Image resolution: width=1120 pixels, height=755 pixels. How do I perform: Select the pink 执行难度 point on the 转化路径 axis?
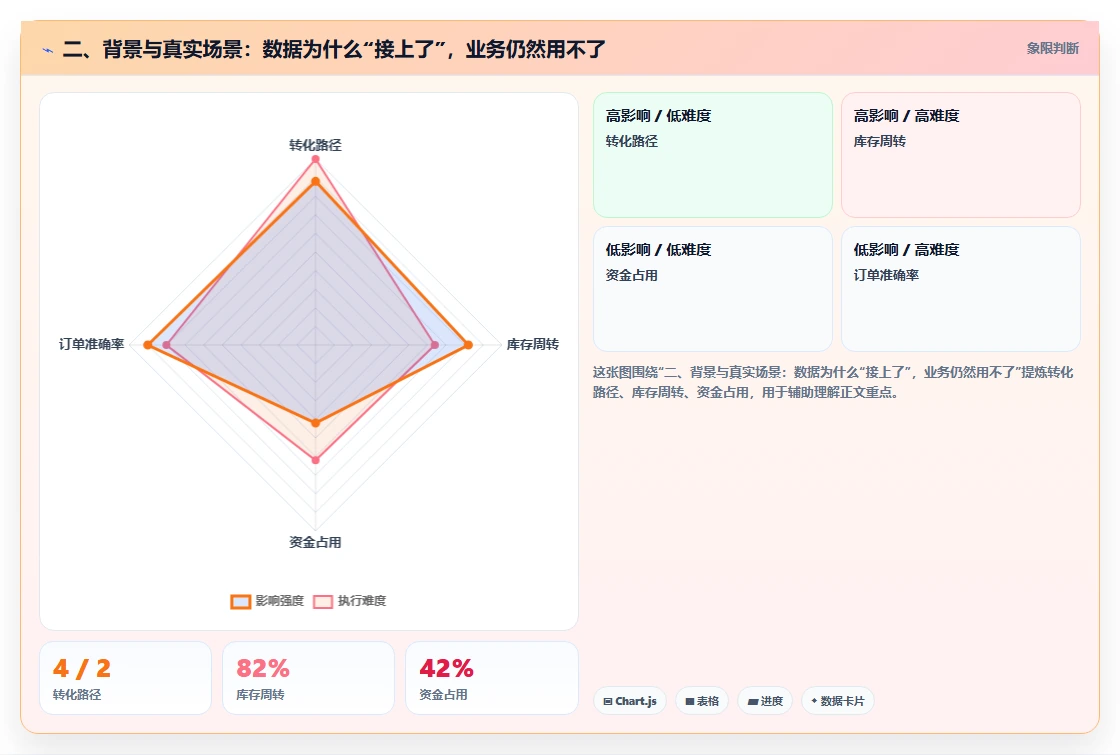coord(315,159)
